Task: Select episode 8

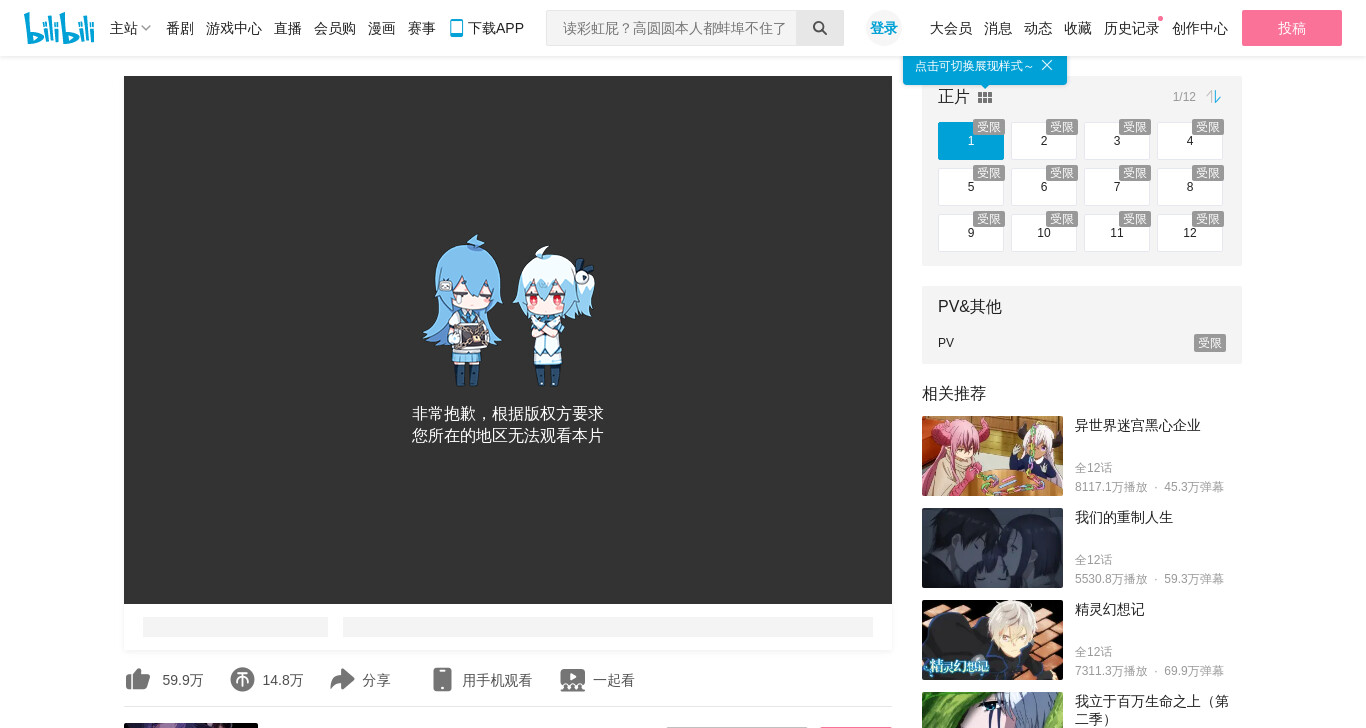Action: [x=1190, y=187]
